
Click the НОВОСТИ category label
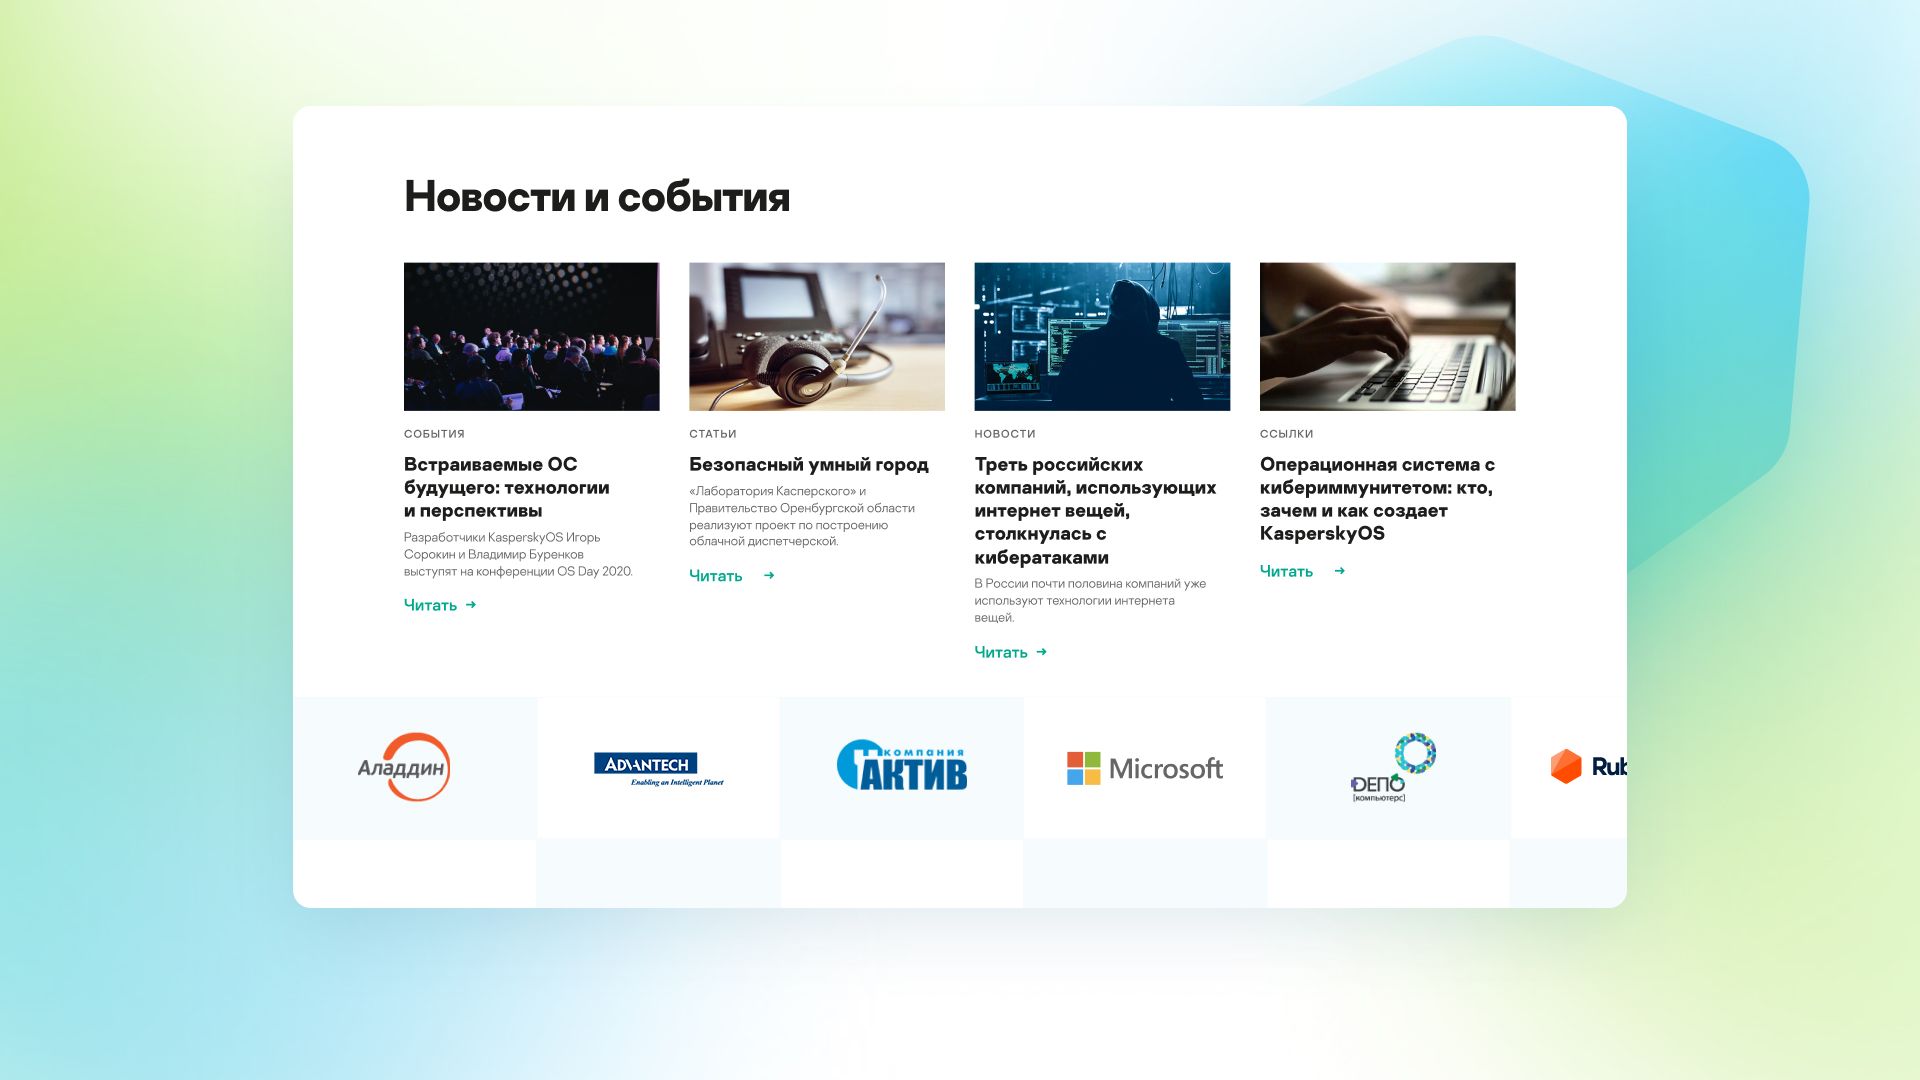pos(1005,434)
